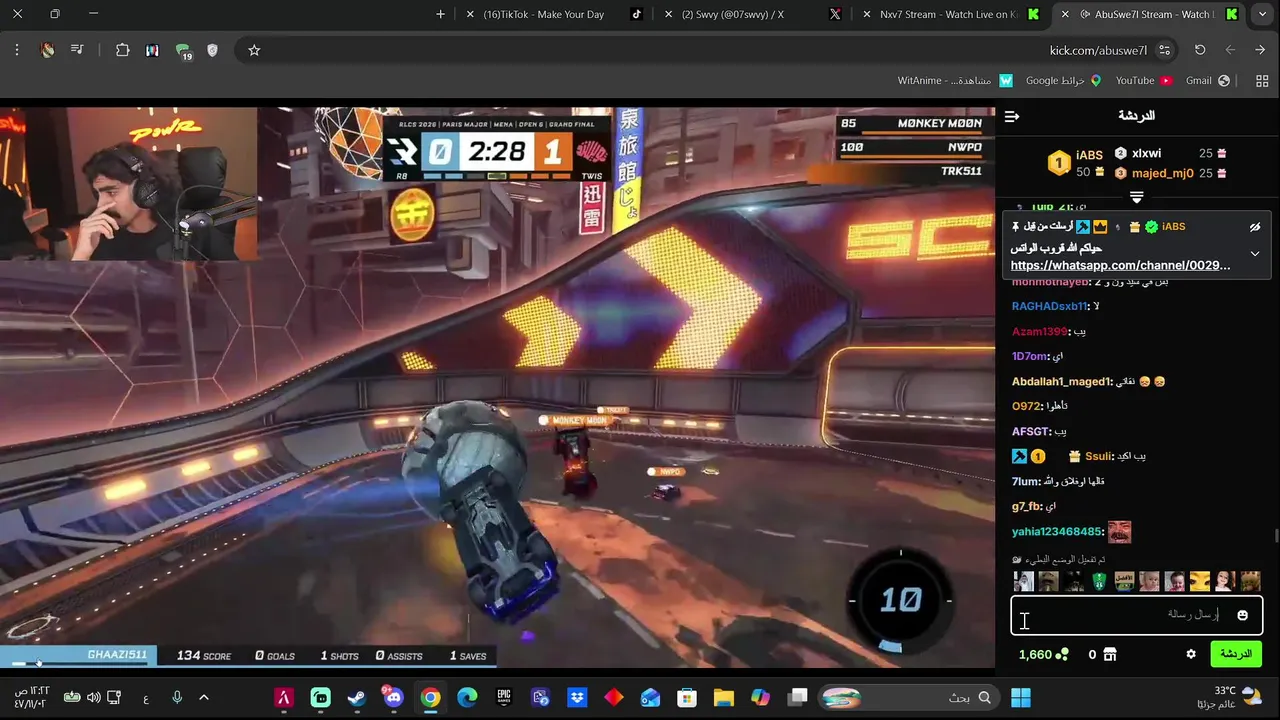Click the shield extension icon
The width and height of the screenshot is (1280, 720).
tap(212, 50)
